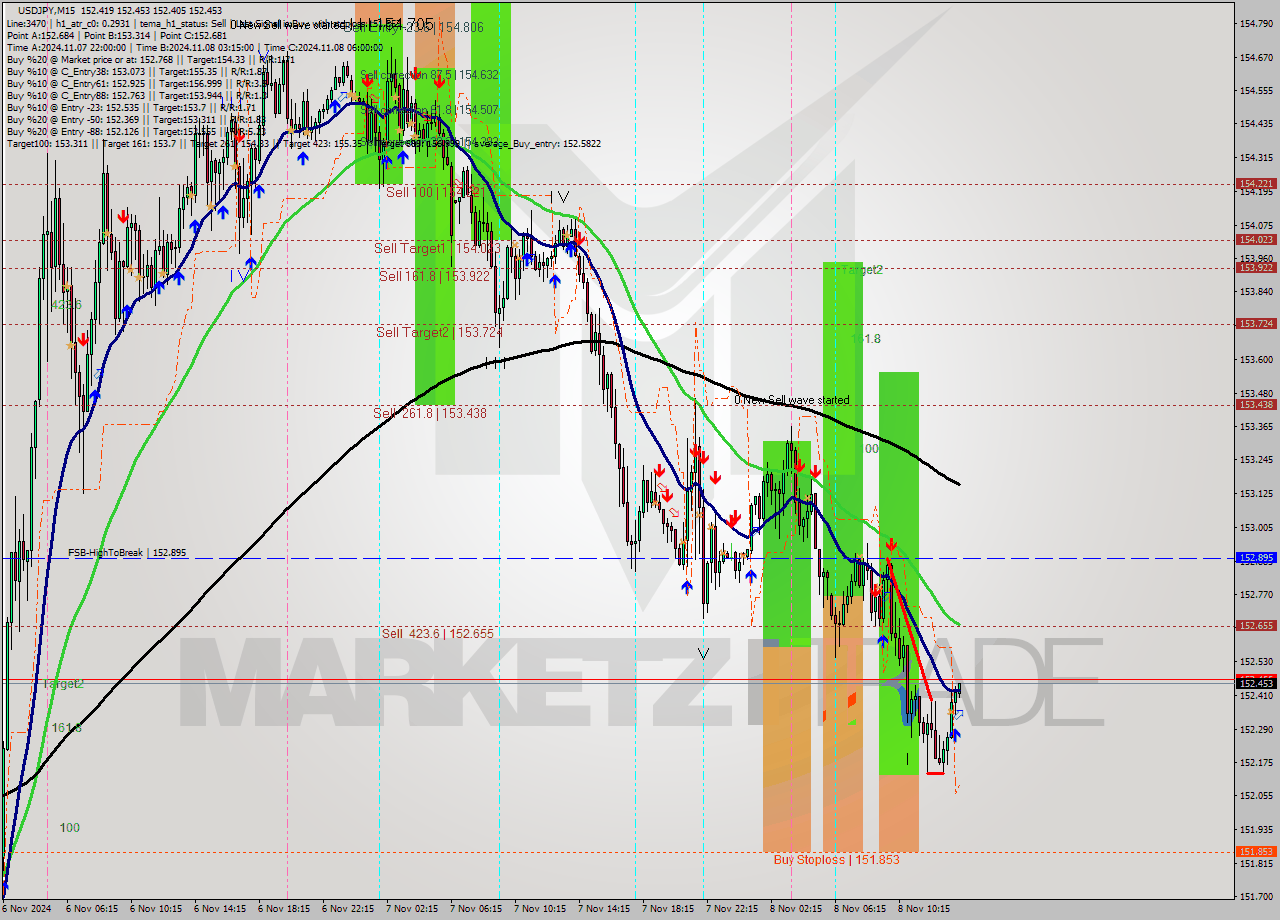
Task: Select the 'Sell 423.6 | 152.655' label
Action: (x=437, y=633)
